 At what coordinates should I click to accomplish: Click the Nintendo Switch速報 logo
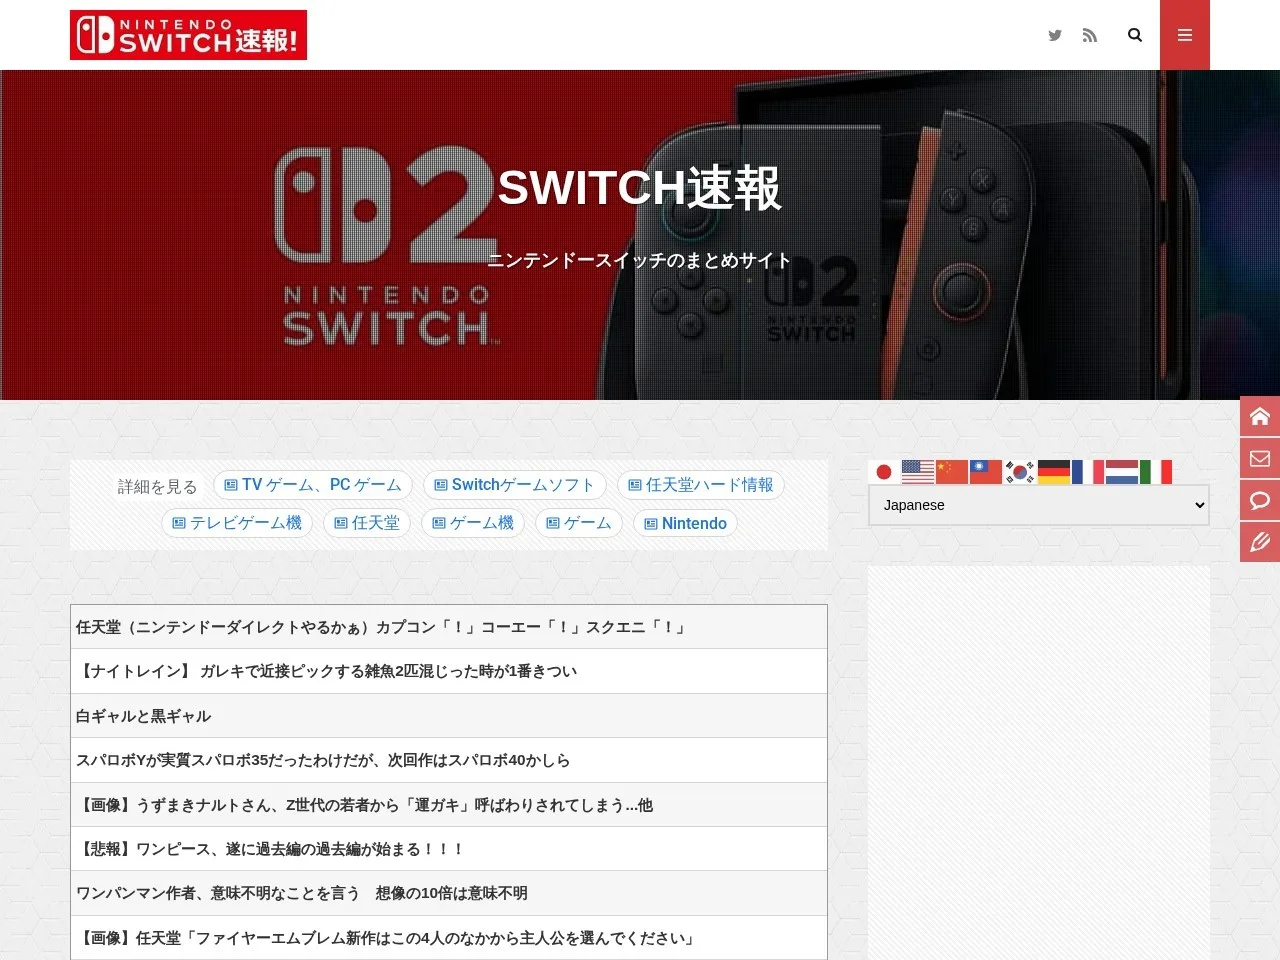coord(188,35)
